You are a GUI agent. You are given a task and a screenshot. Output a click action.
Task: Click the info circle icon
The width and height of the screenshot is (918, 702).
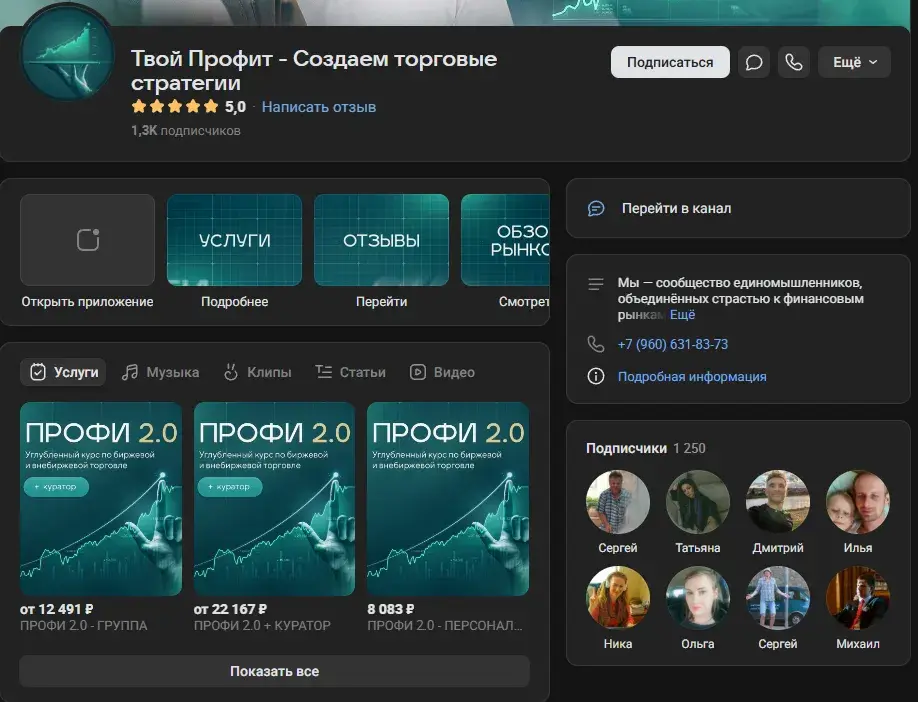595,376
